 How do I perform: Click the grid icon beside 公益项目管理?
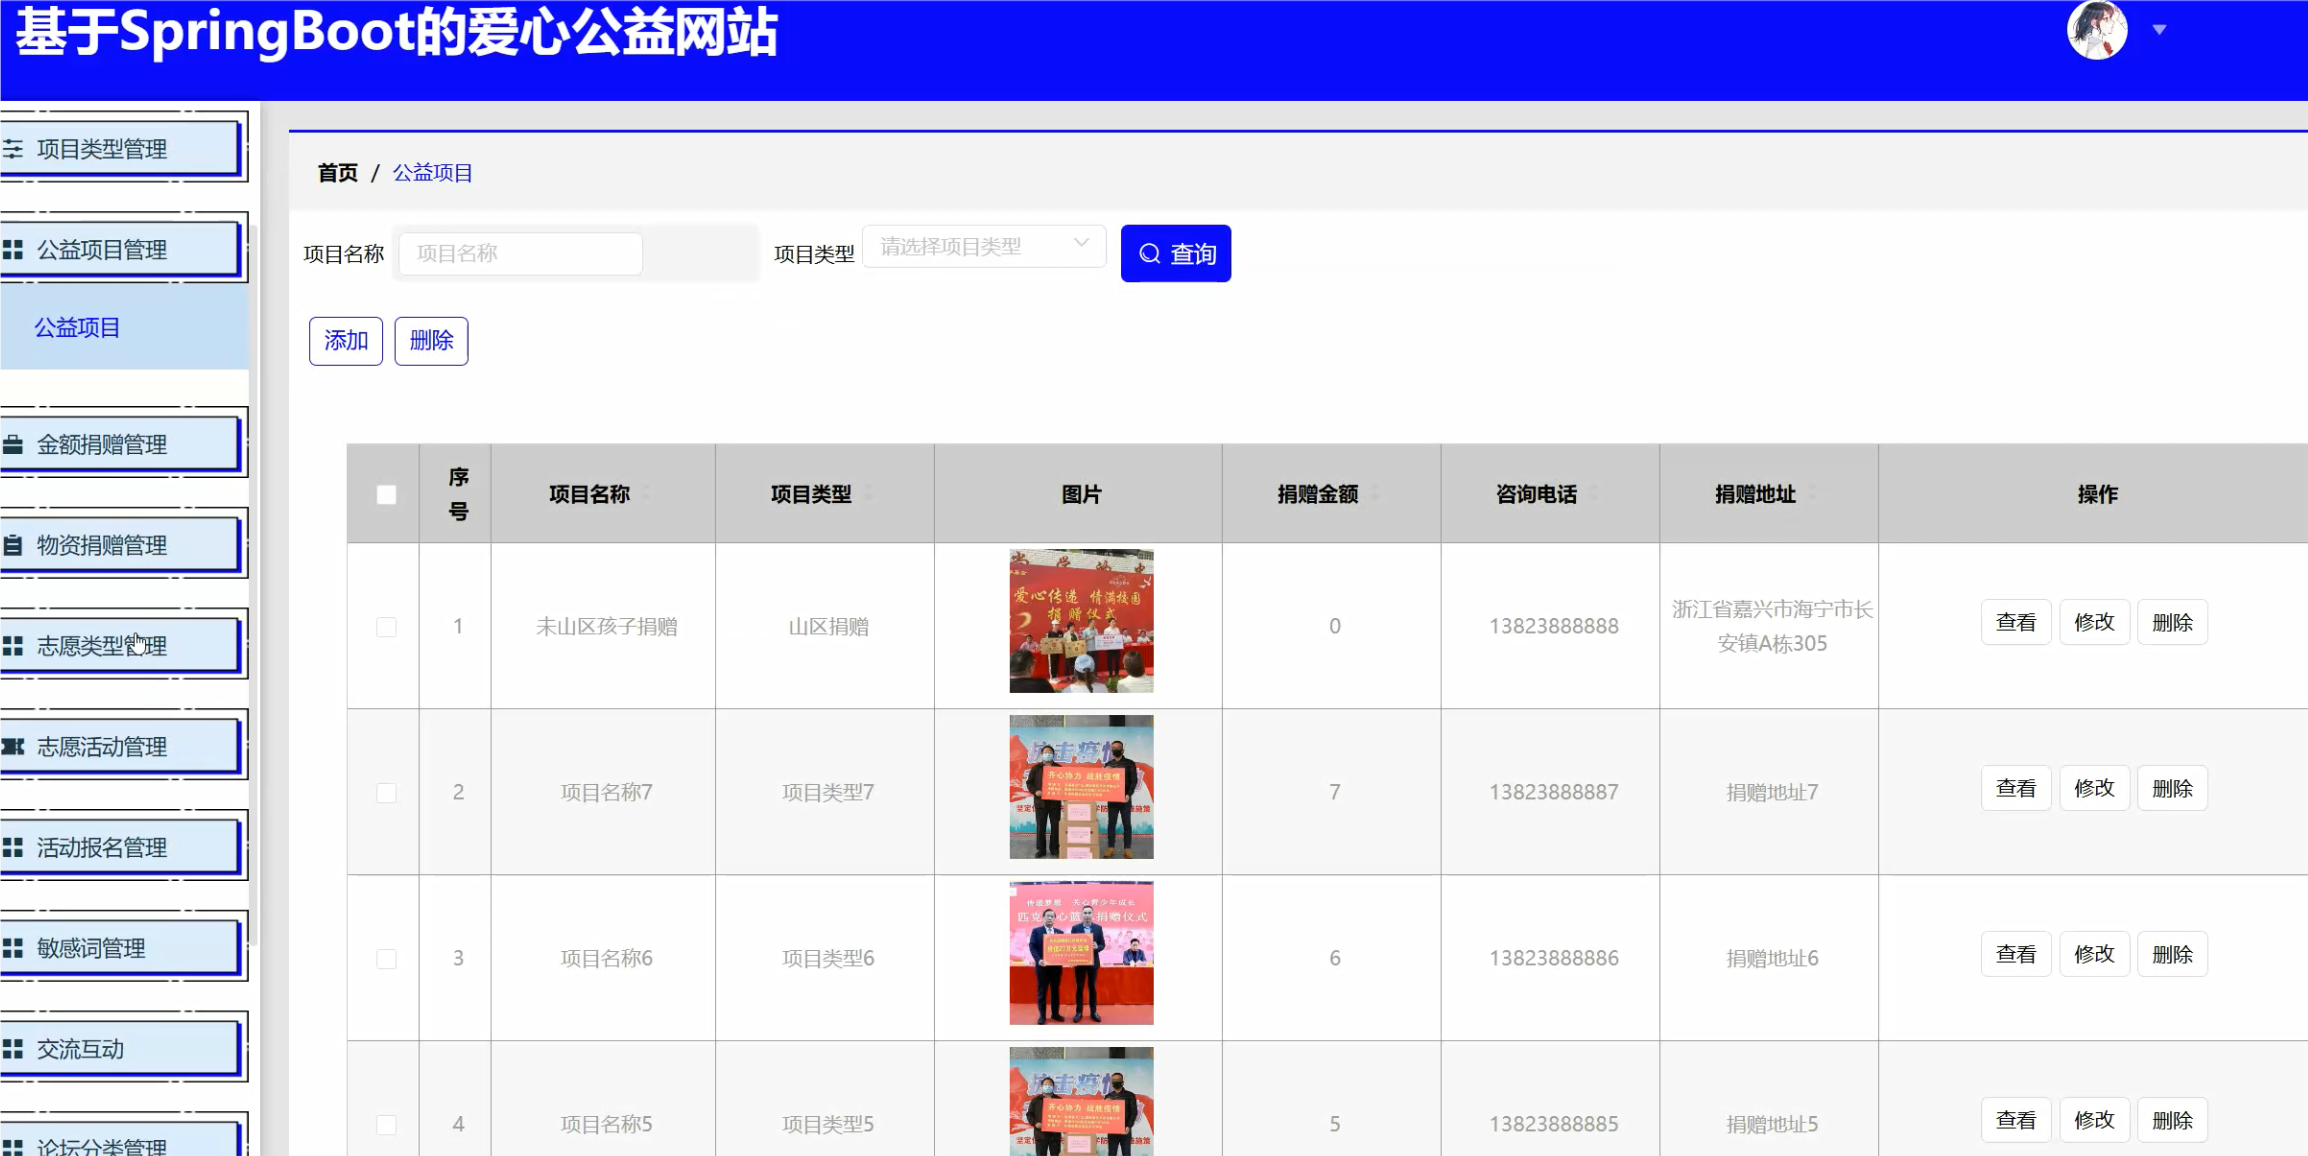[13, 250]
